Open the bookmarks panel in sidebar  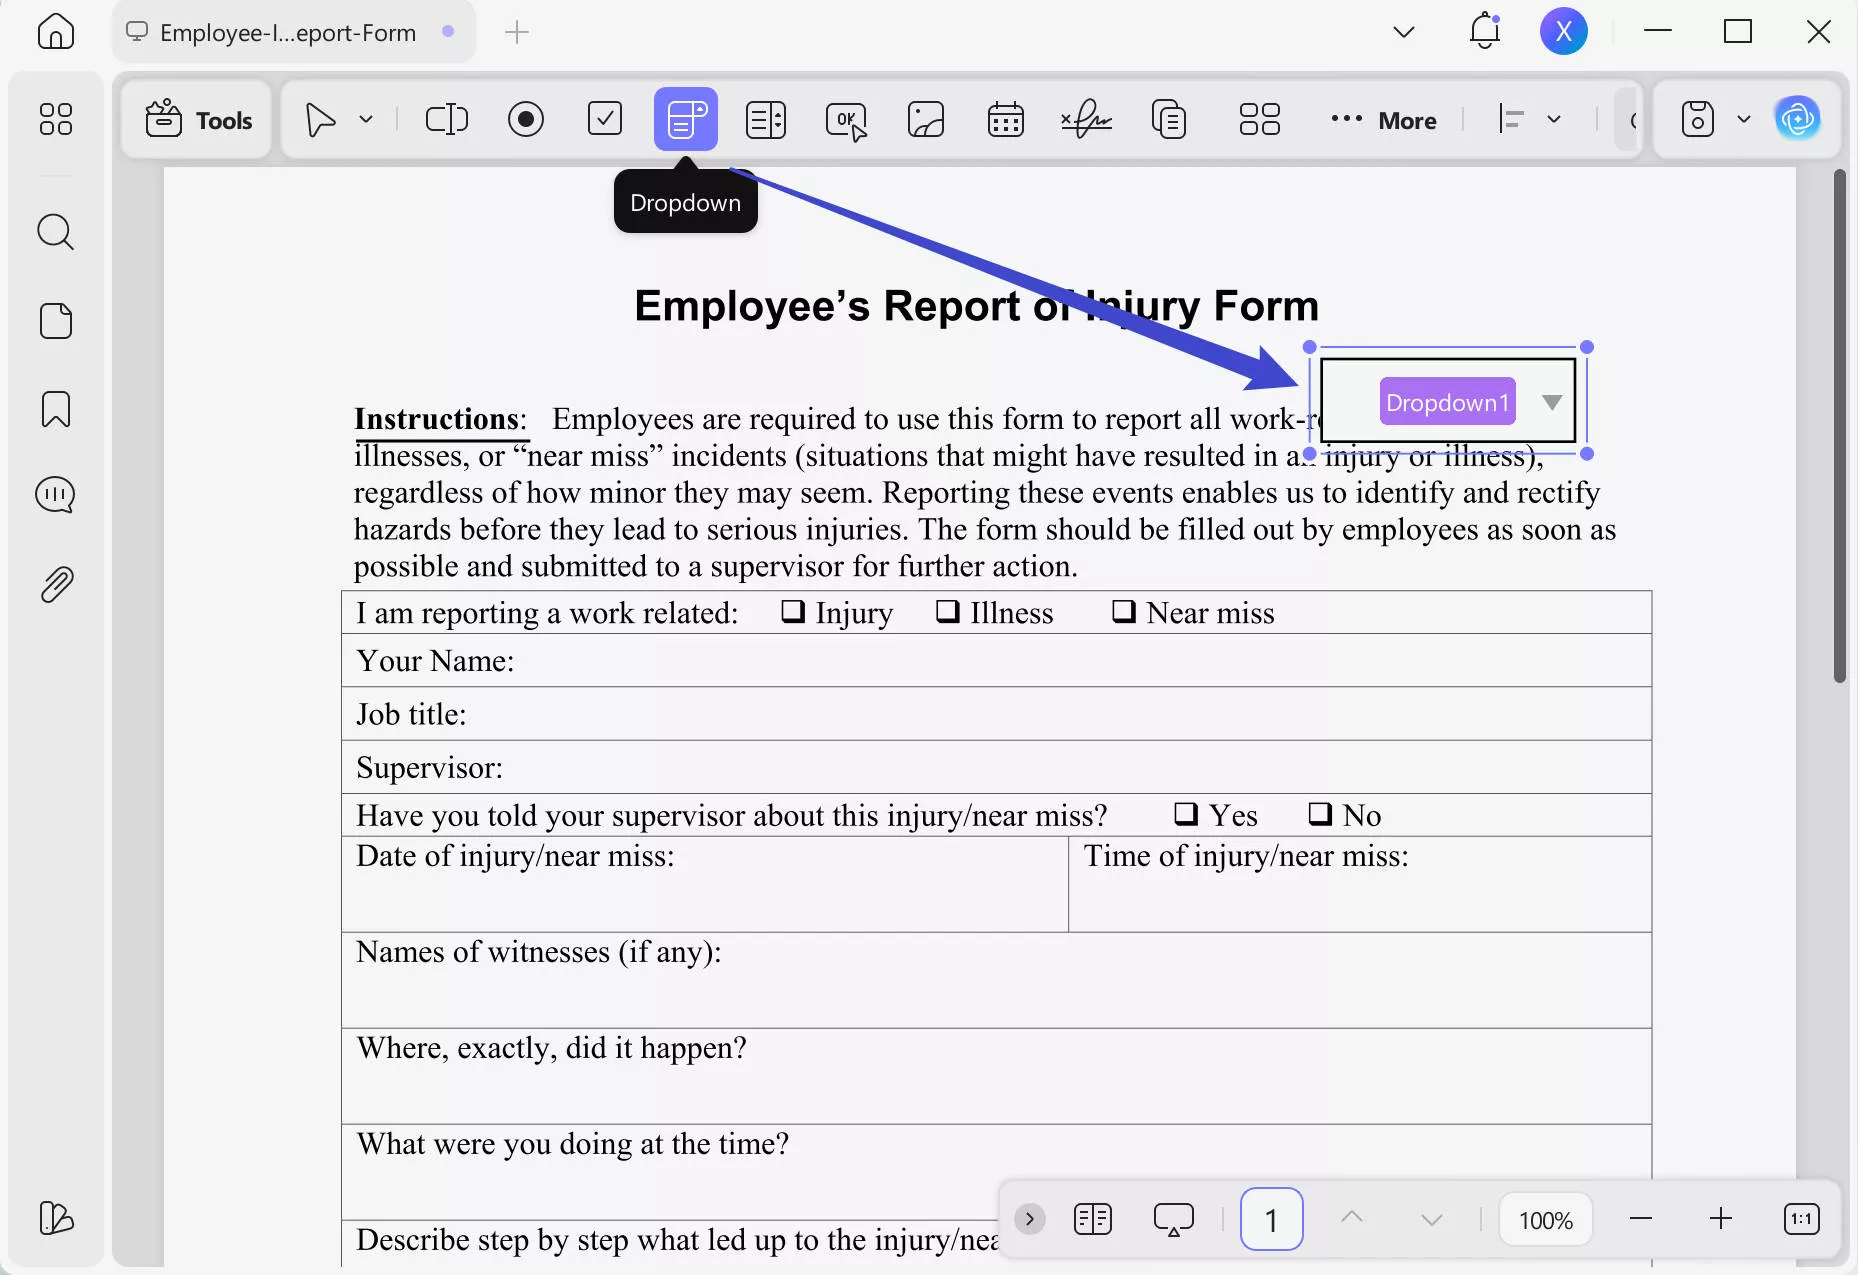[56, 409]
